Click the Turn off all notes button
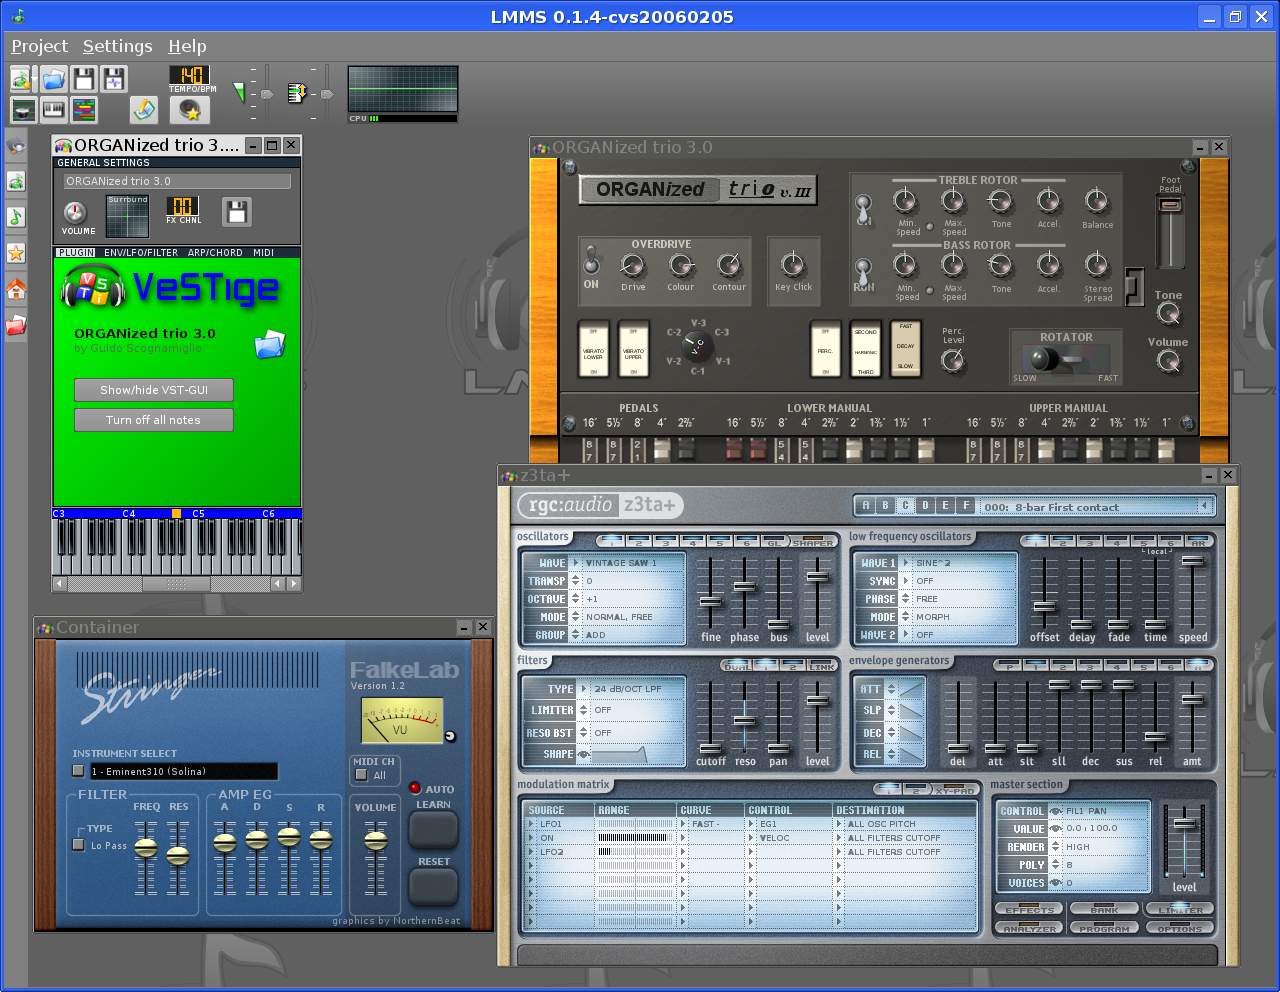 click(x=154, y=420)
